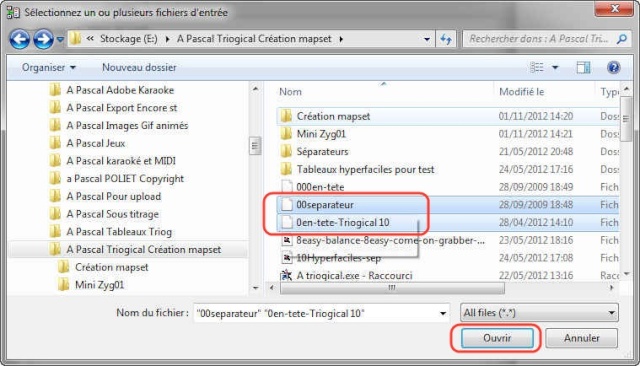This screenshot has height=366, width=640.
Task: Click file list horizontal scroll-right arrow
Action: (x=611, y=288)
